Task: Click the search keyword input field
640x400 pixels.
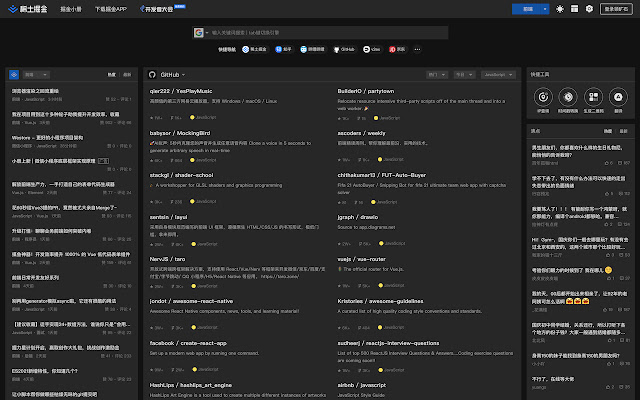Action: (320, 32)
